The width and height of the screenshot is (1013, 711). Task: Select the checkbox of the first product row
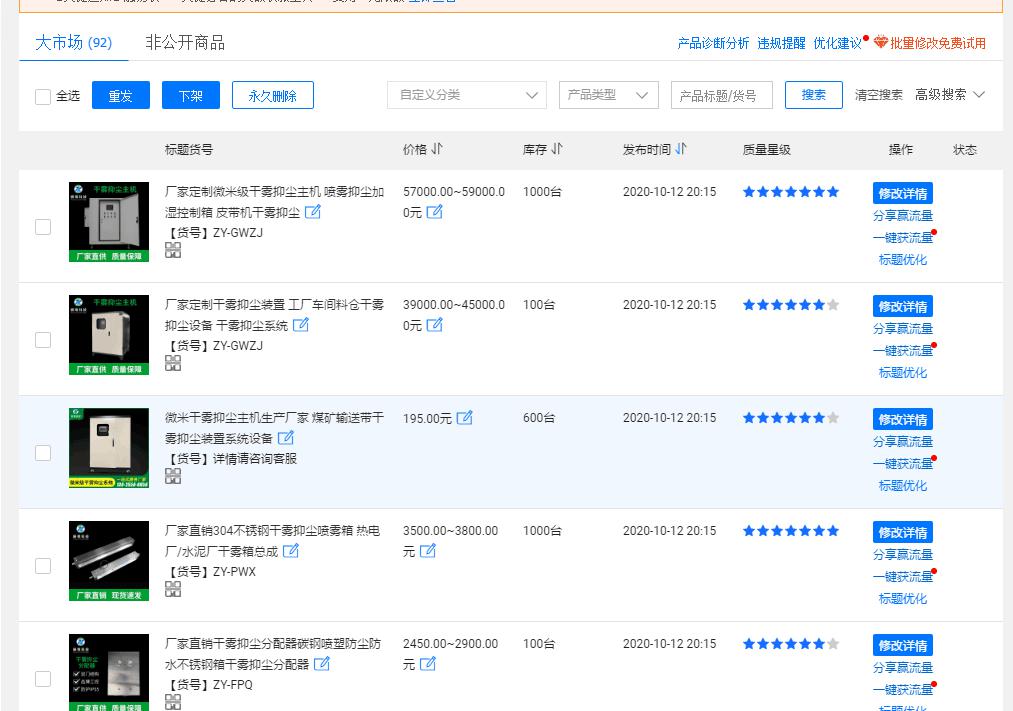point(42,227)
